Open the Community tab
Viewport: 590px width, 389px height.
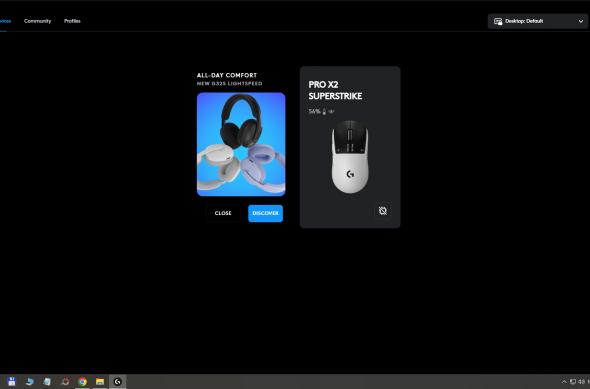click(37, 21)
